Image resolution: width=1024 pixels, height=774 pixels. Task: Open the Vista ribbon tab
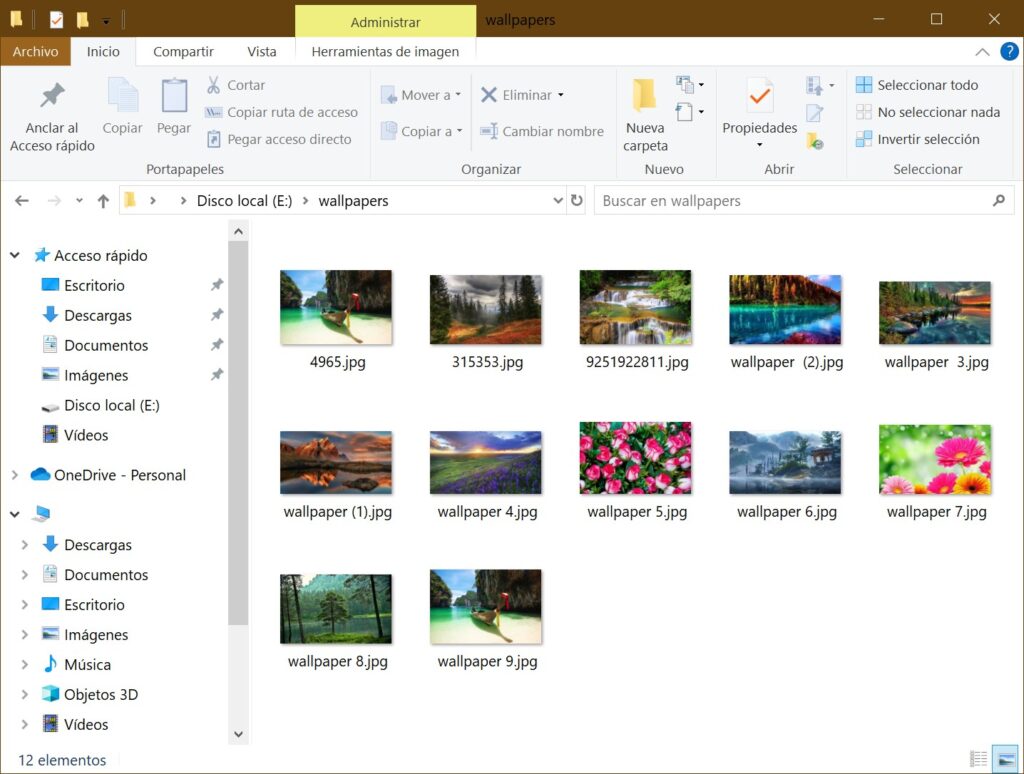coord(262,52)
